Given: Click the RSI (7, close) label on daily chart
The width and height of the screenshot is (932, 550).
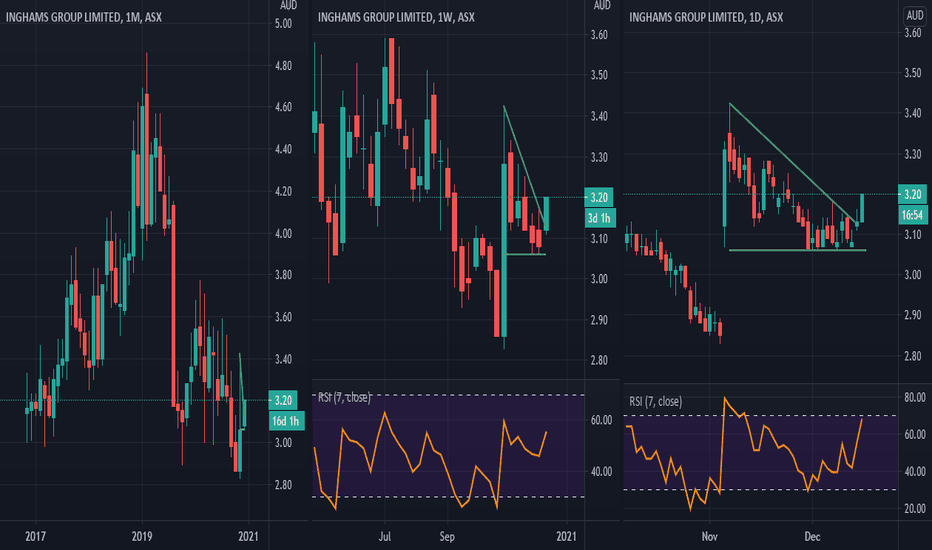Looking at the screenshot, I should click(x=656, y=402).
